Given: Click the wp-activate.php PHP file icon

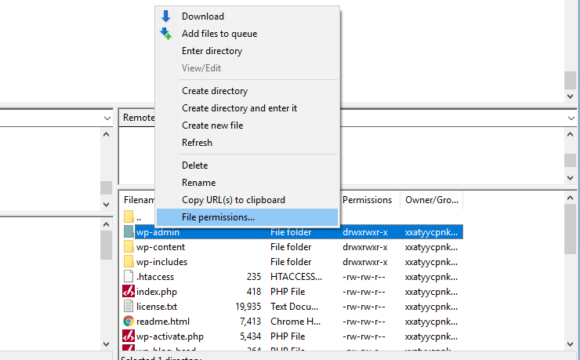Looking at the screenshot, I should (128, 336).
